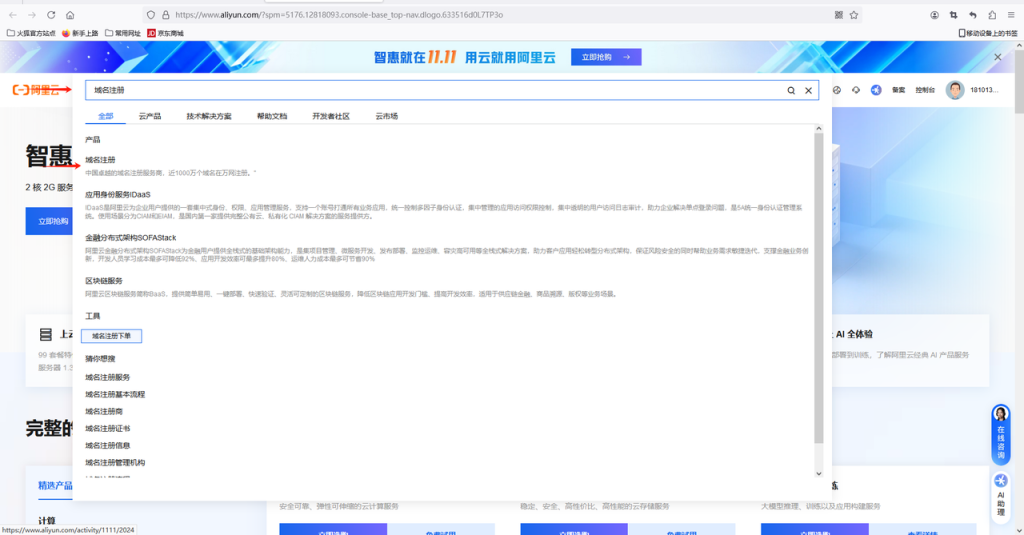This screenshot has height=535, width=1024.
Task: Open the 控制台 console link
Action: coord(925,90)
